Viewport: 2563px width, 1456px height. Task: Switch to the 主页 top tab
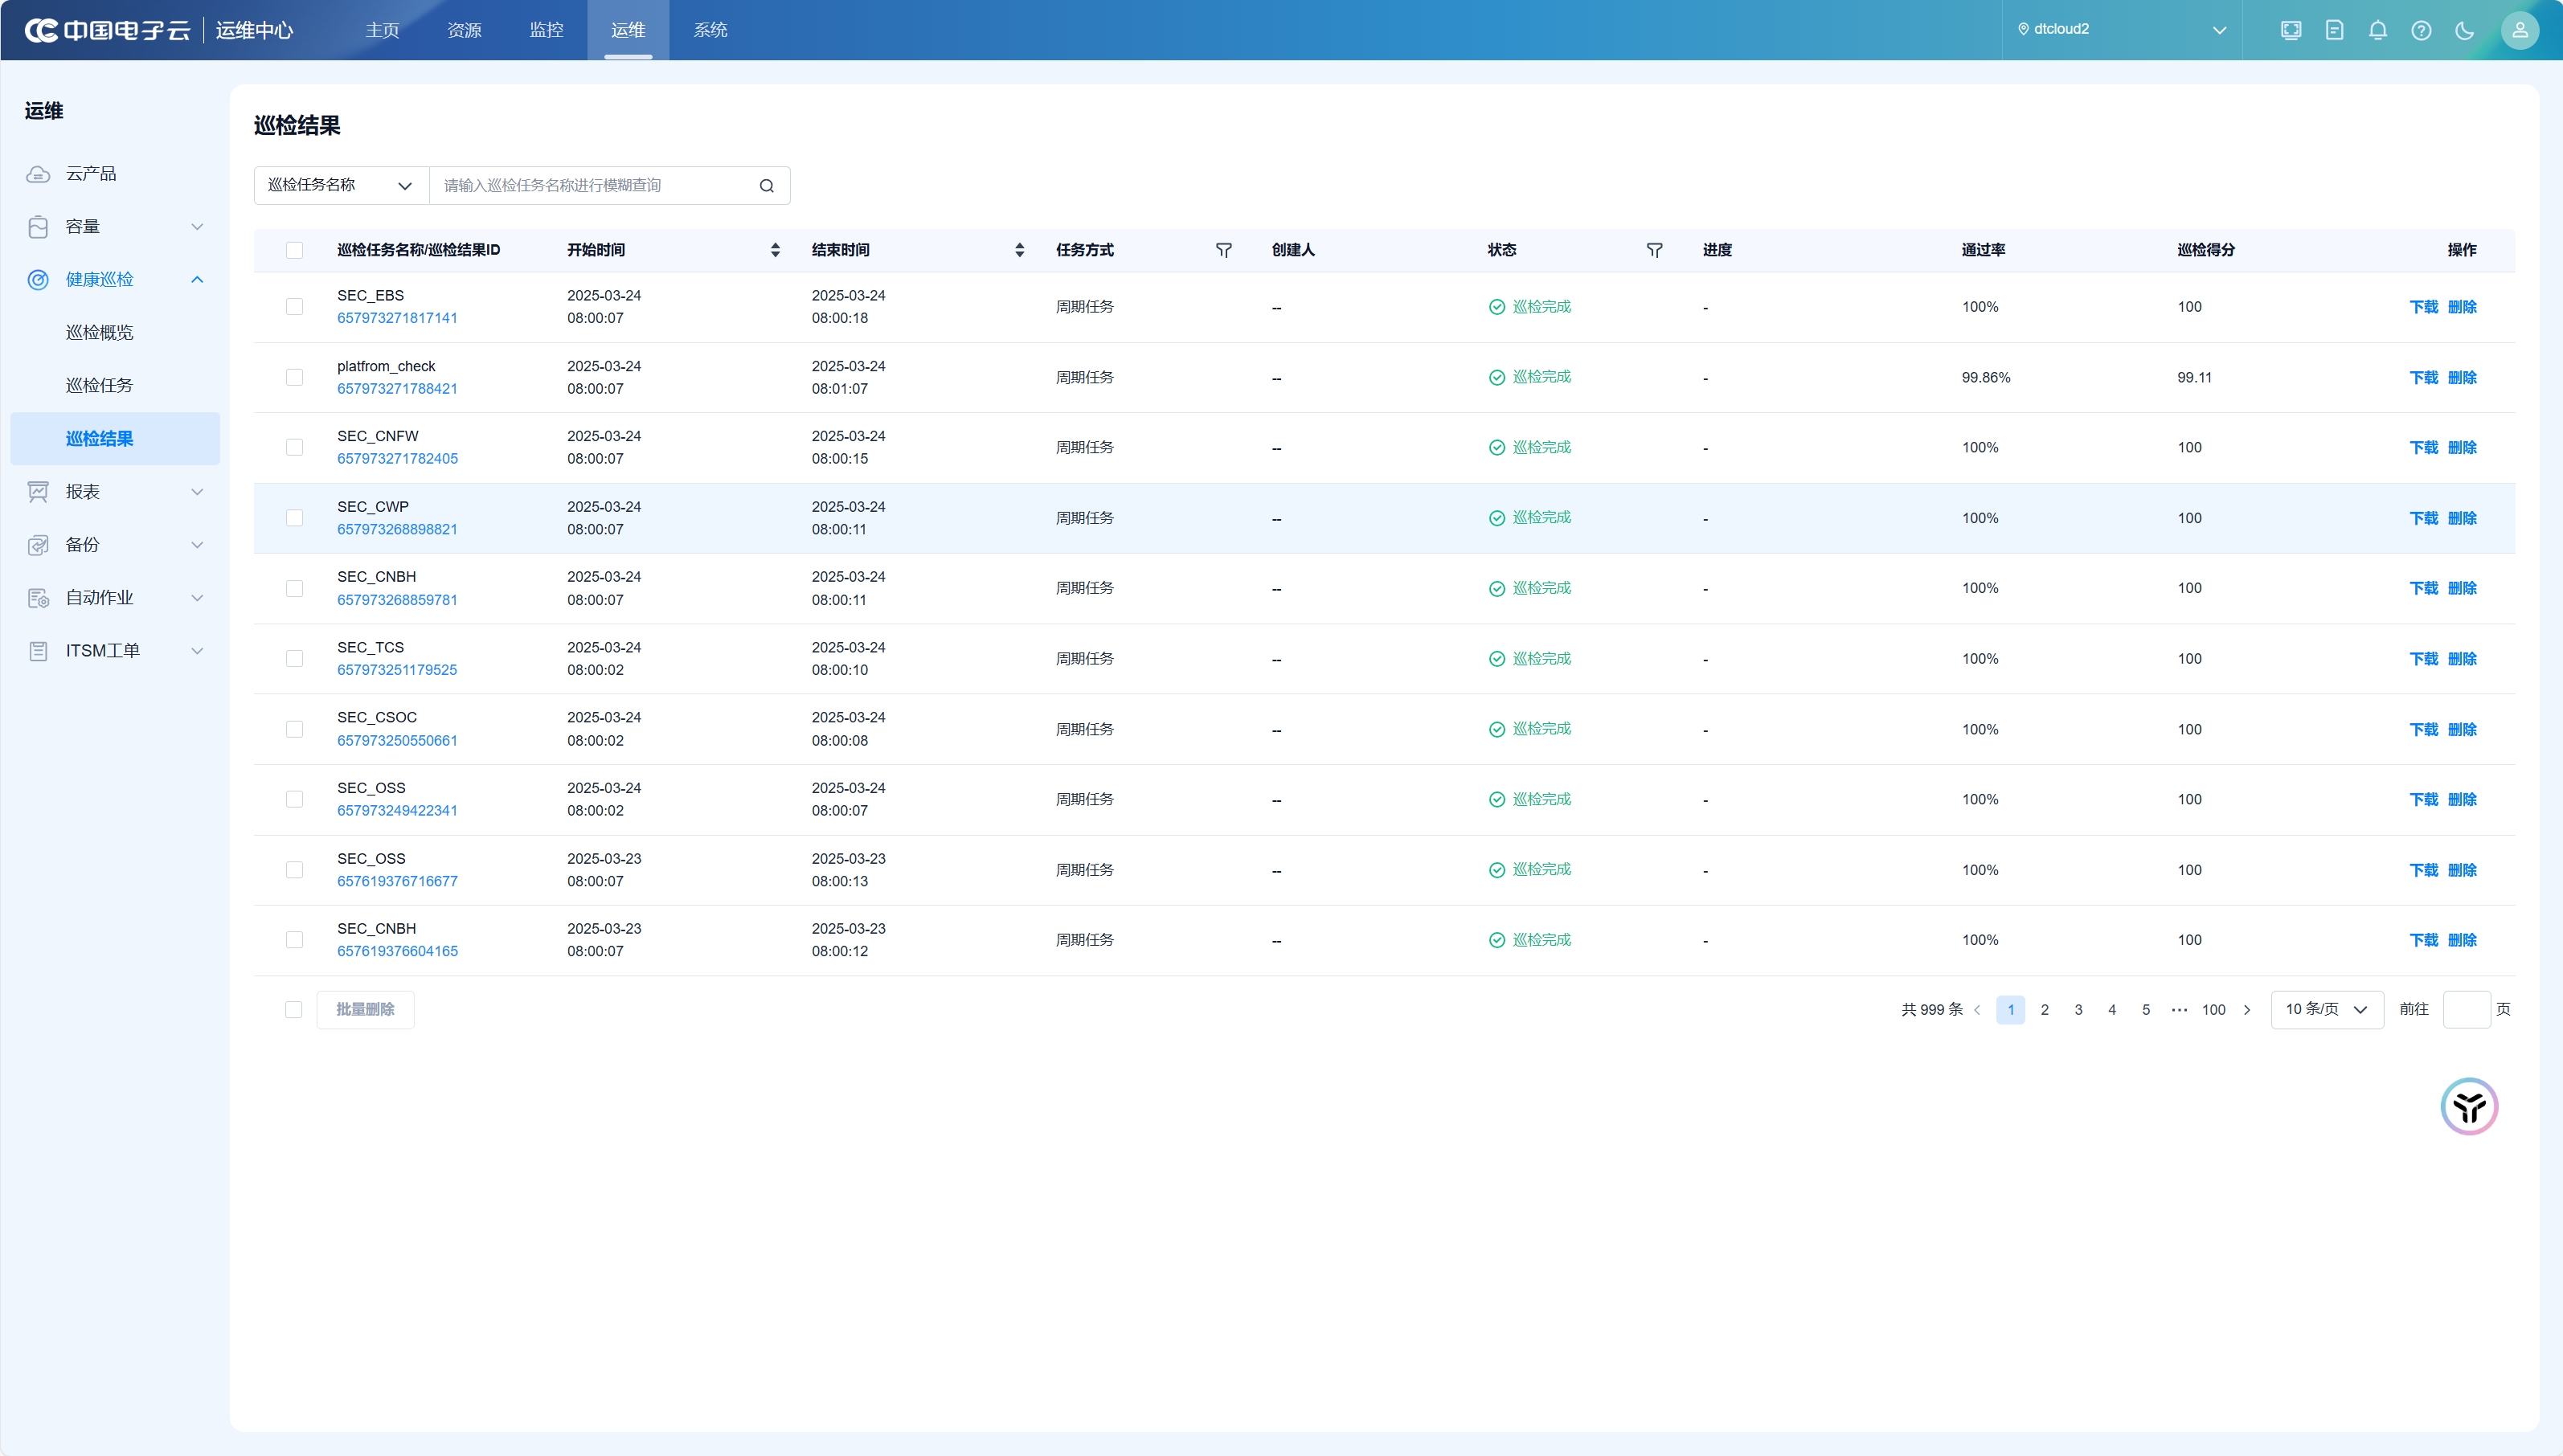[x=382, y=30]
